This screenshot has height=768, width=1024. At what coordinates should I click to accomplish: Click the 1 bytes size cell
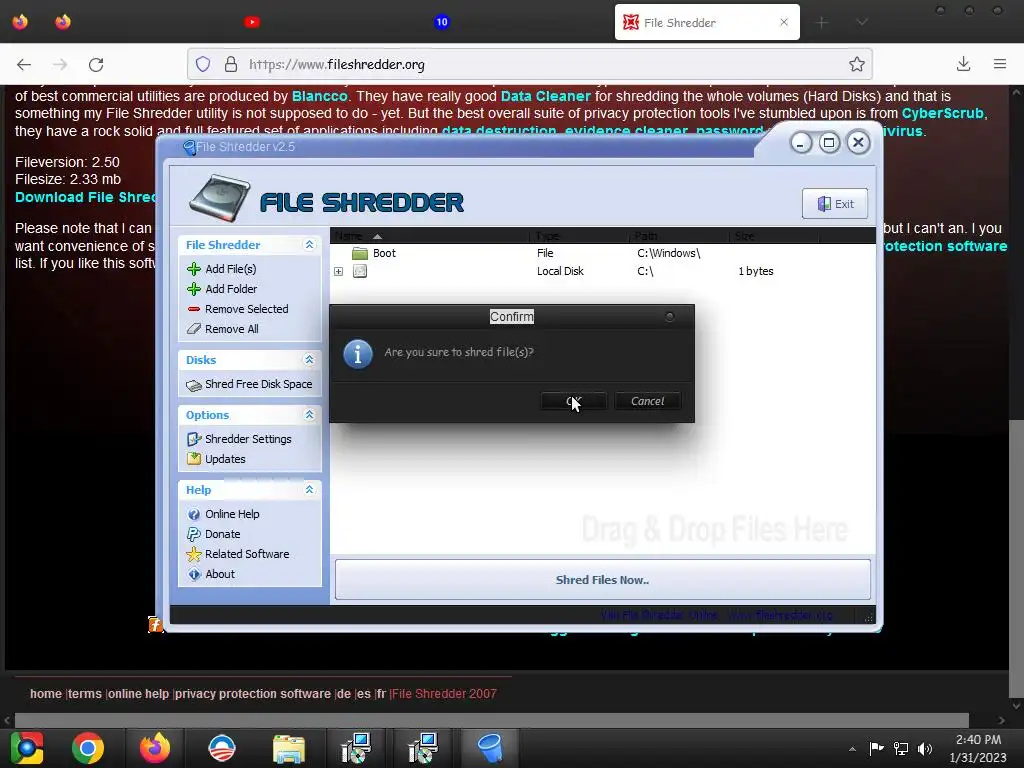tap(756, 271)
